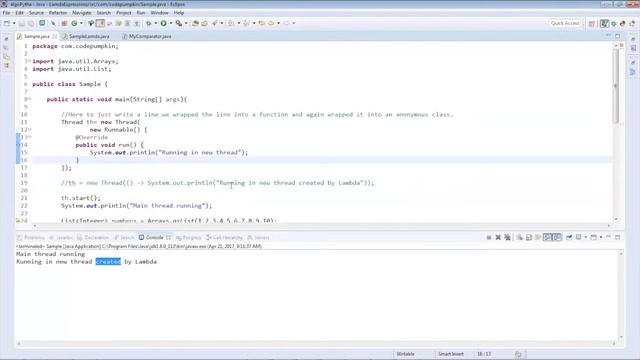Click the New Java Package icon
The image size is (640, 360).
pos(64,23)
